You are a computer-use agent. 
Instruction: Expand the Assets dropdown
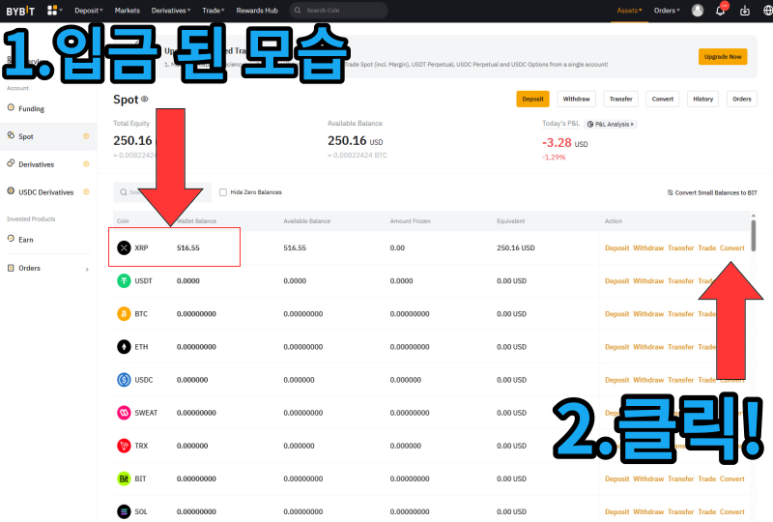(x=629, y=10)
